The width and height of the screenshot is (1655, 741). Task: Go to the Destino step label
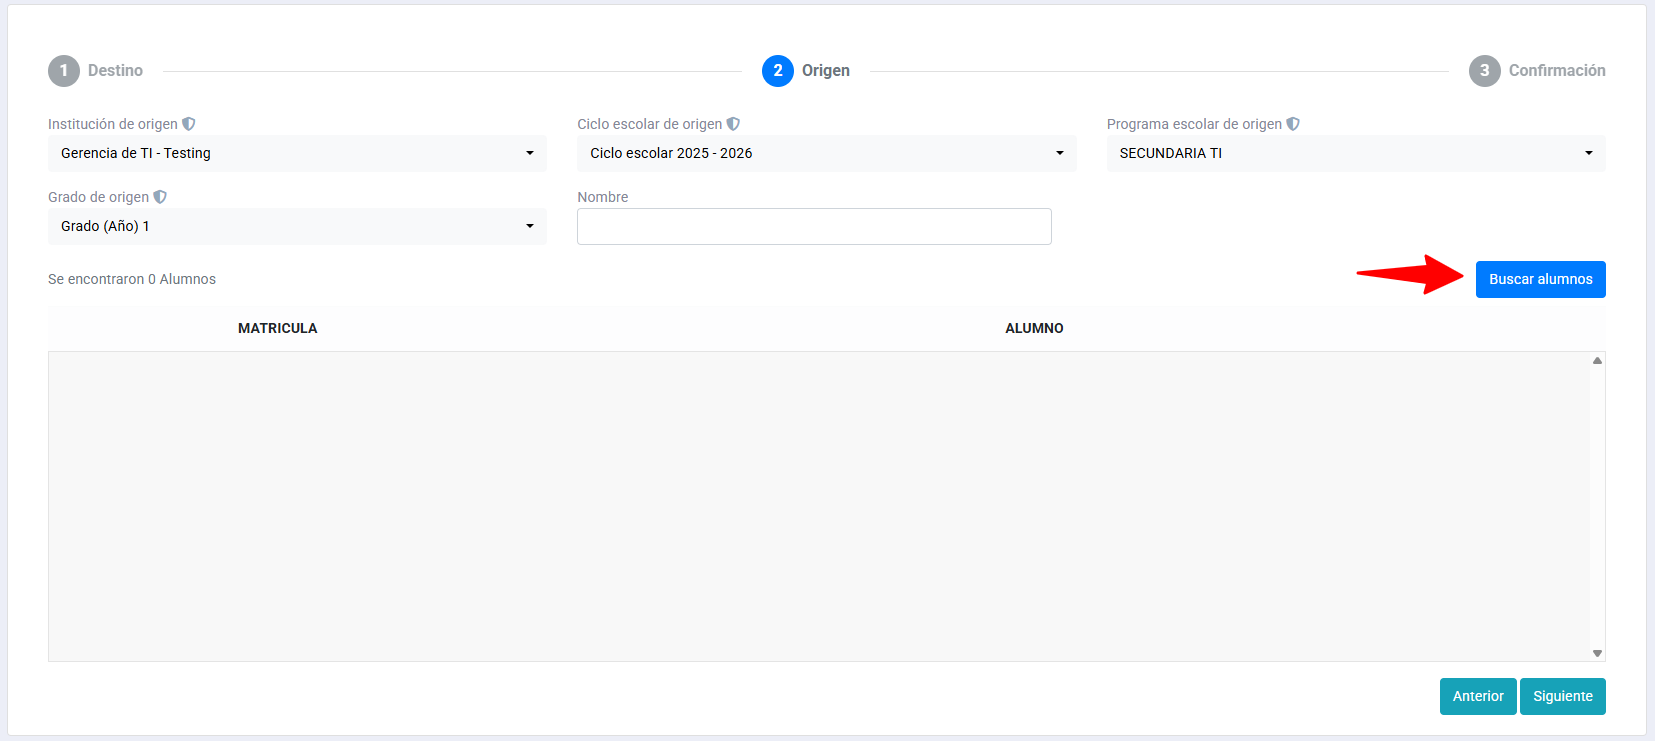click(x=115, y=71)
